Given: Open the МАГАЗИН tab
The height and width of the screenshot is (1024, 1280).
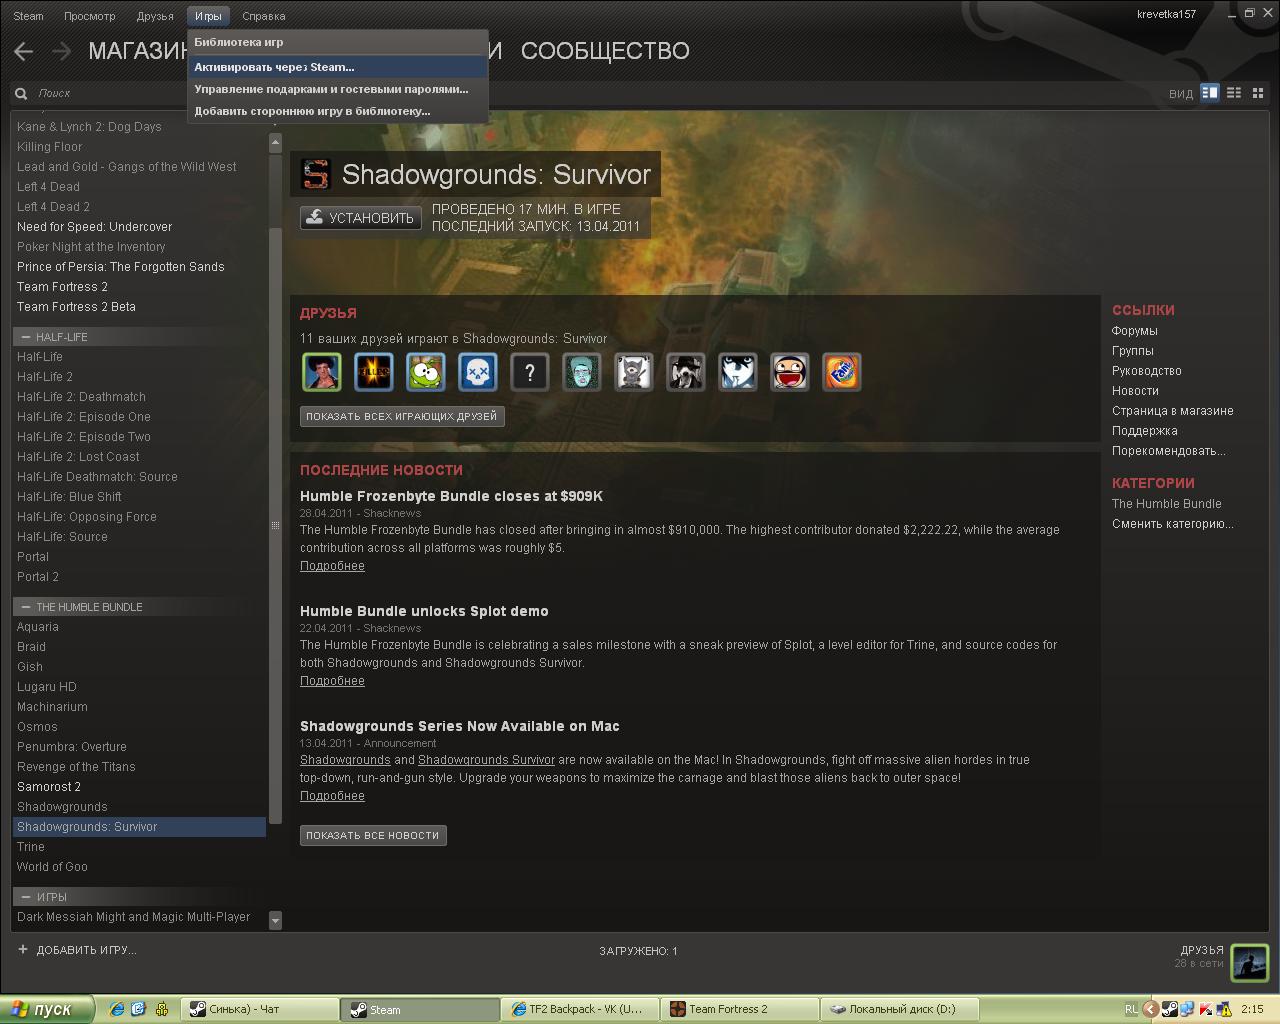Looking at the screenshot, I should click(x=137, y=51).
